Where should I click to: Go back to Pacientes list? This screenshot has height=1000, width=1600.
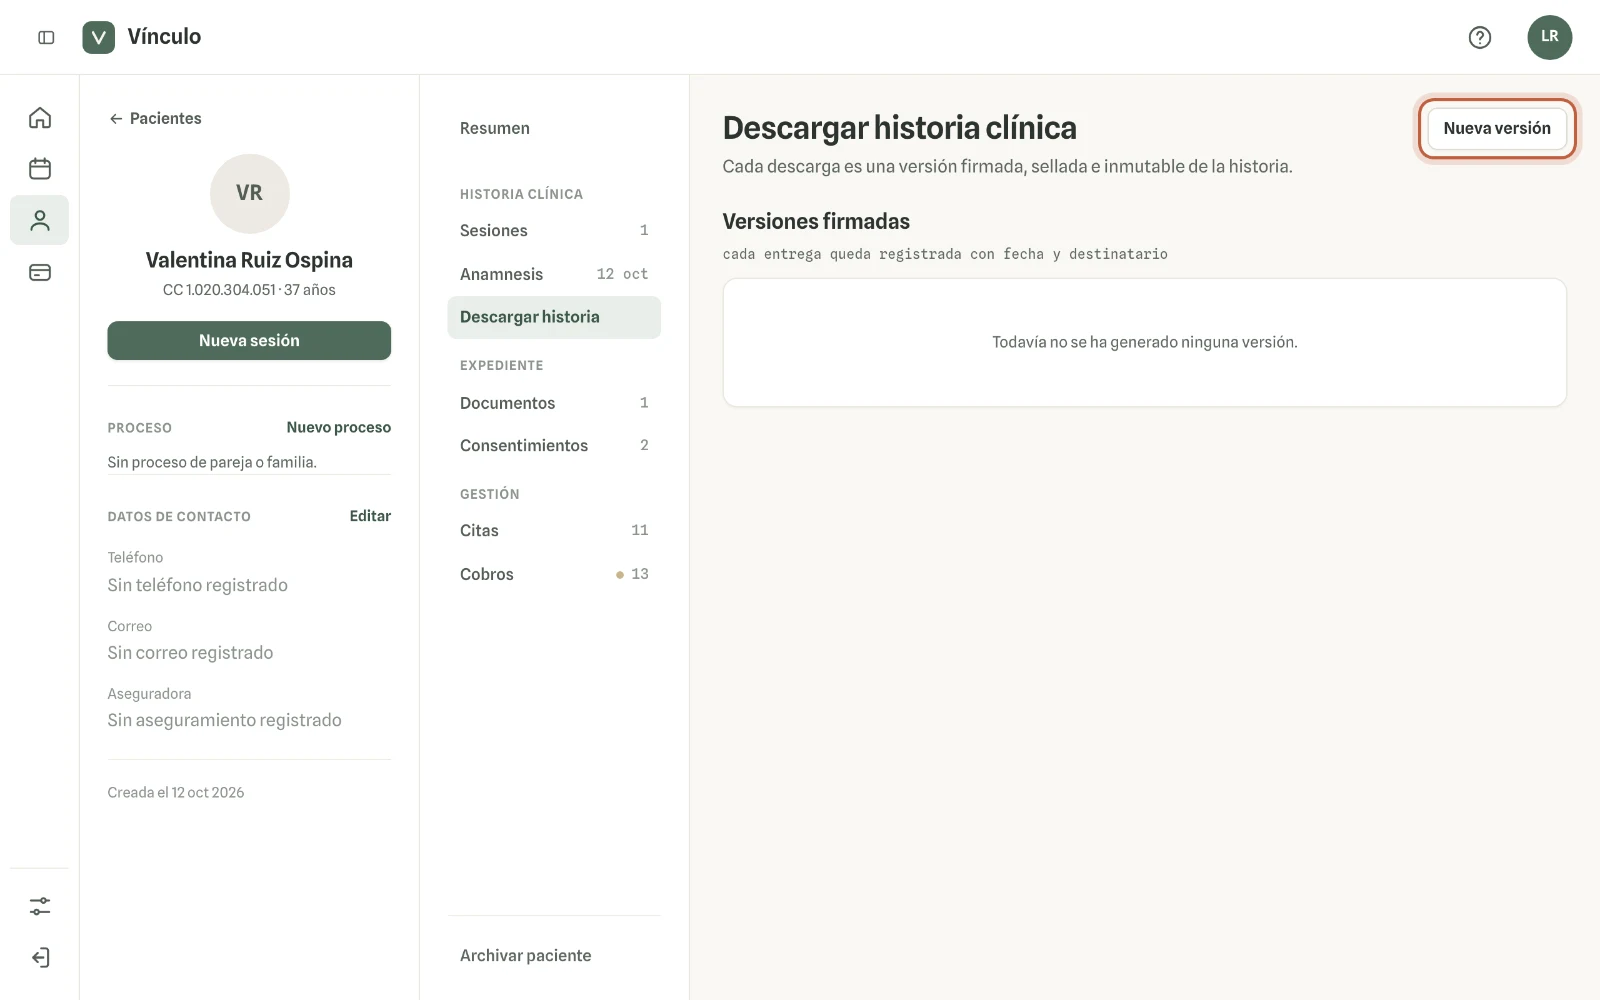pos(155,118)
